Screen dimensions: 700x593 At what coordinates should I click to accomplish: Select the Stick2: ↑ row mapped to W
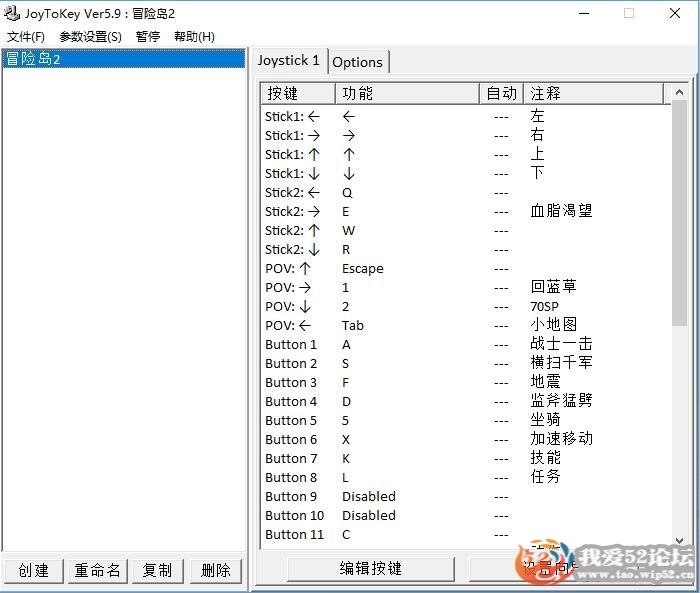(x=466, y=230)
